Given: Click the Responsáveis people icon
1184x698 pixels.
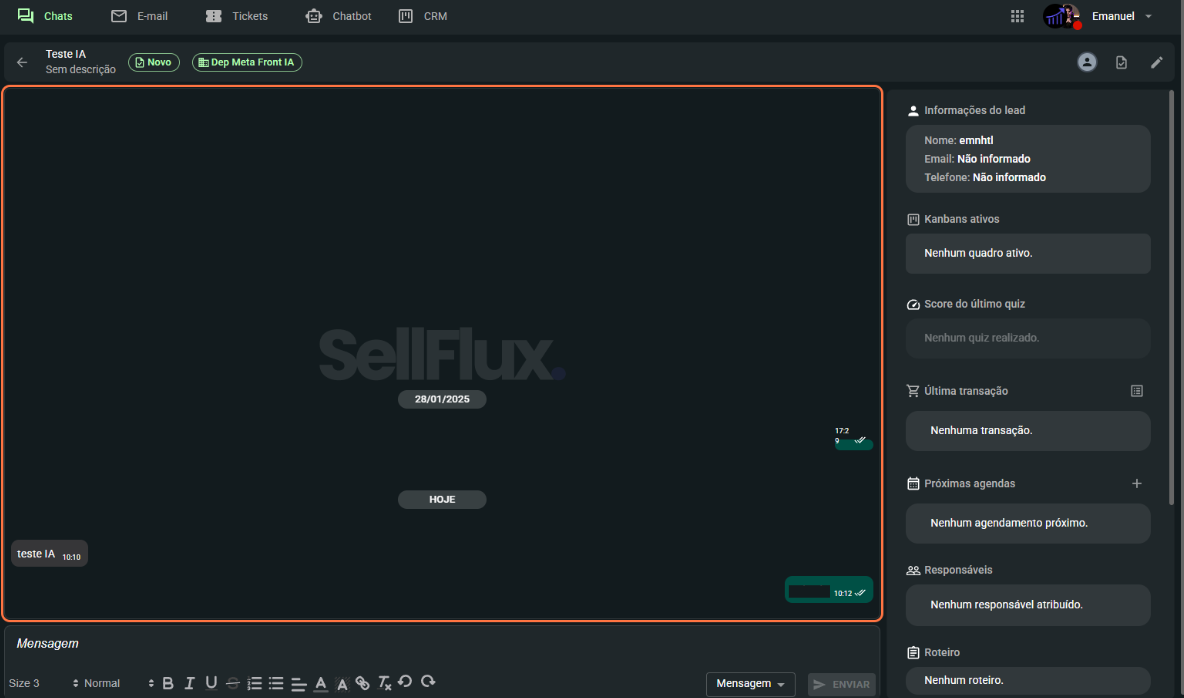Looking at the screenshot, I should pyautogui.click(x=913, y=570).
